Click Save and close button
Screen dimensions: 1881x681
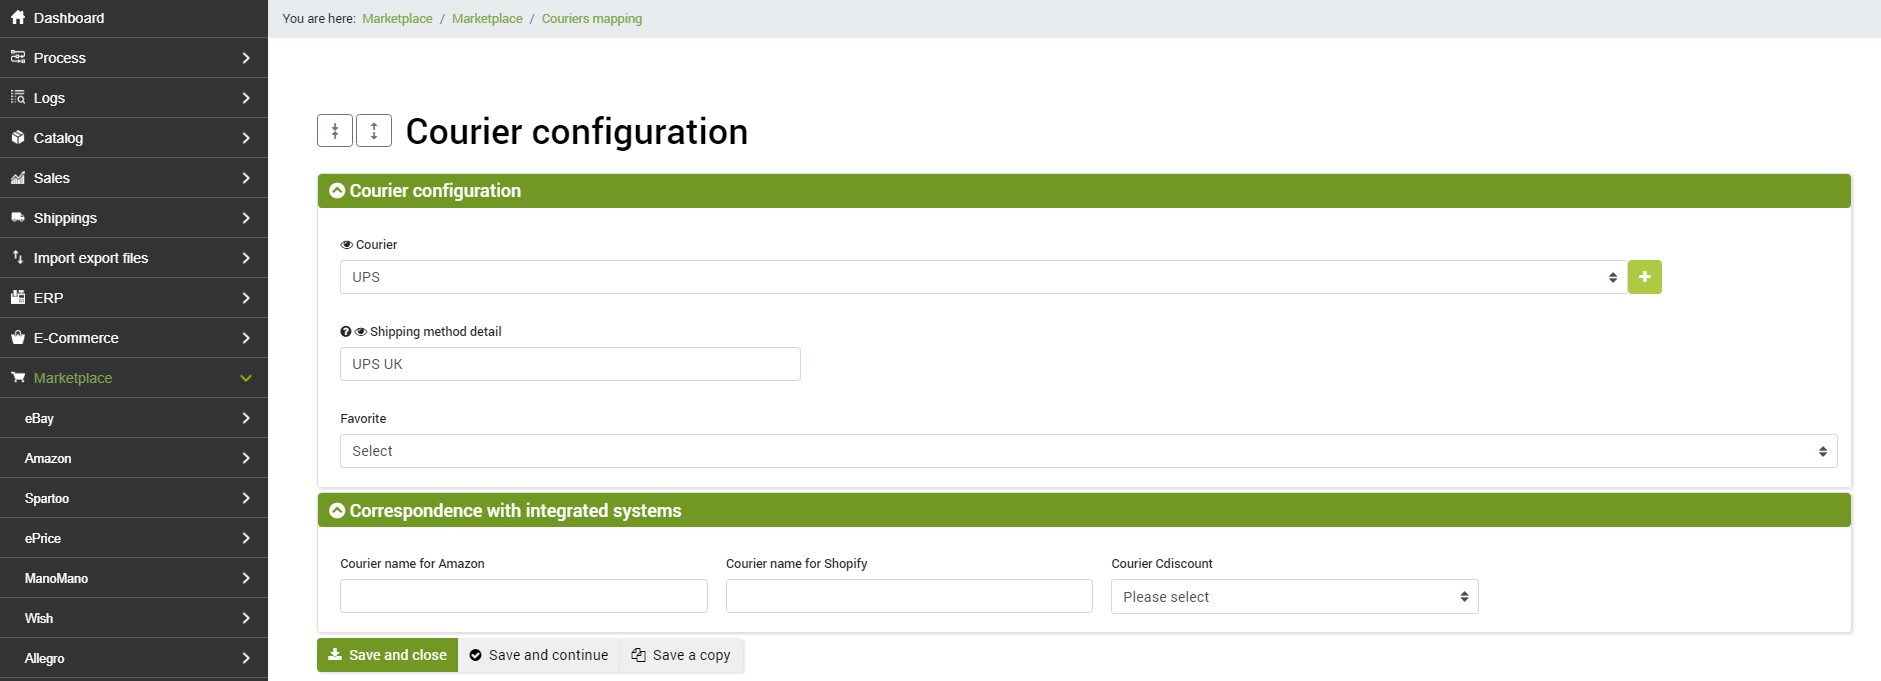tap(387, 655)
